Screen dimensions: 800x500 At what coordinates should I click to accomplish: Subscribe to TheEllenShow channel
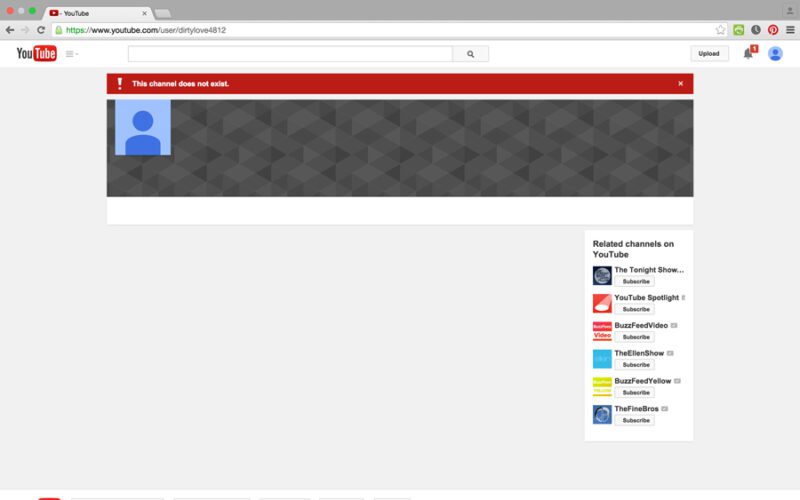636,364
